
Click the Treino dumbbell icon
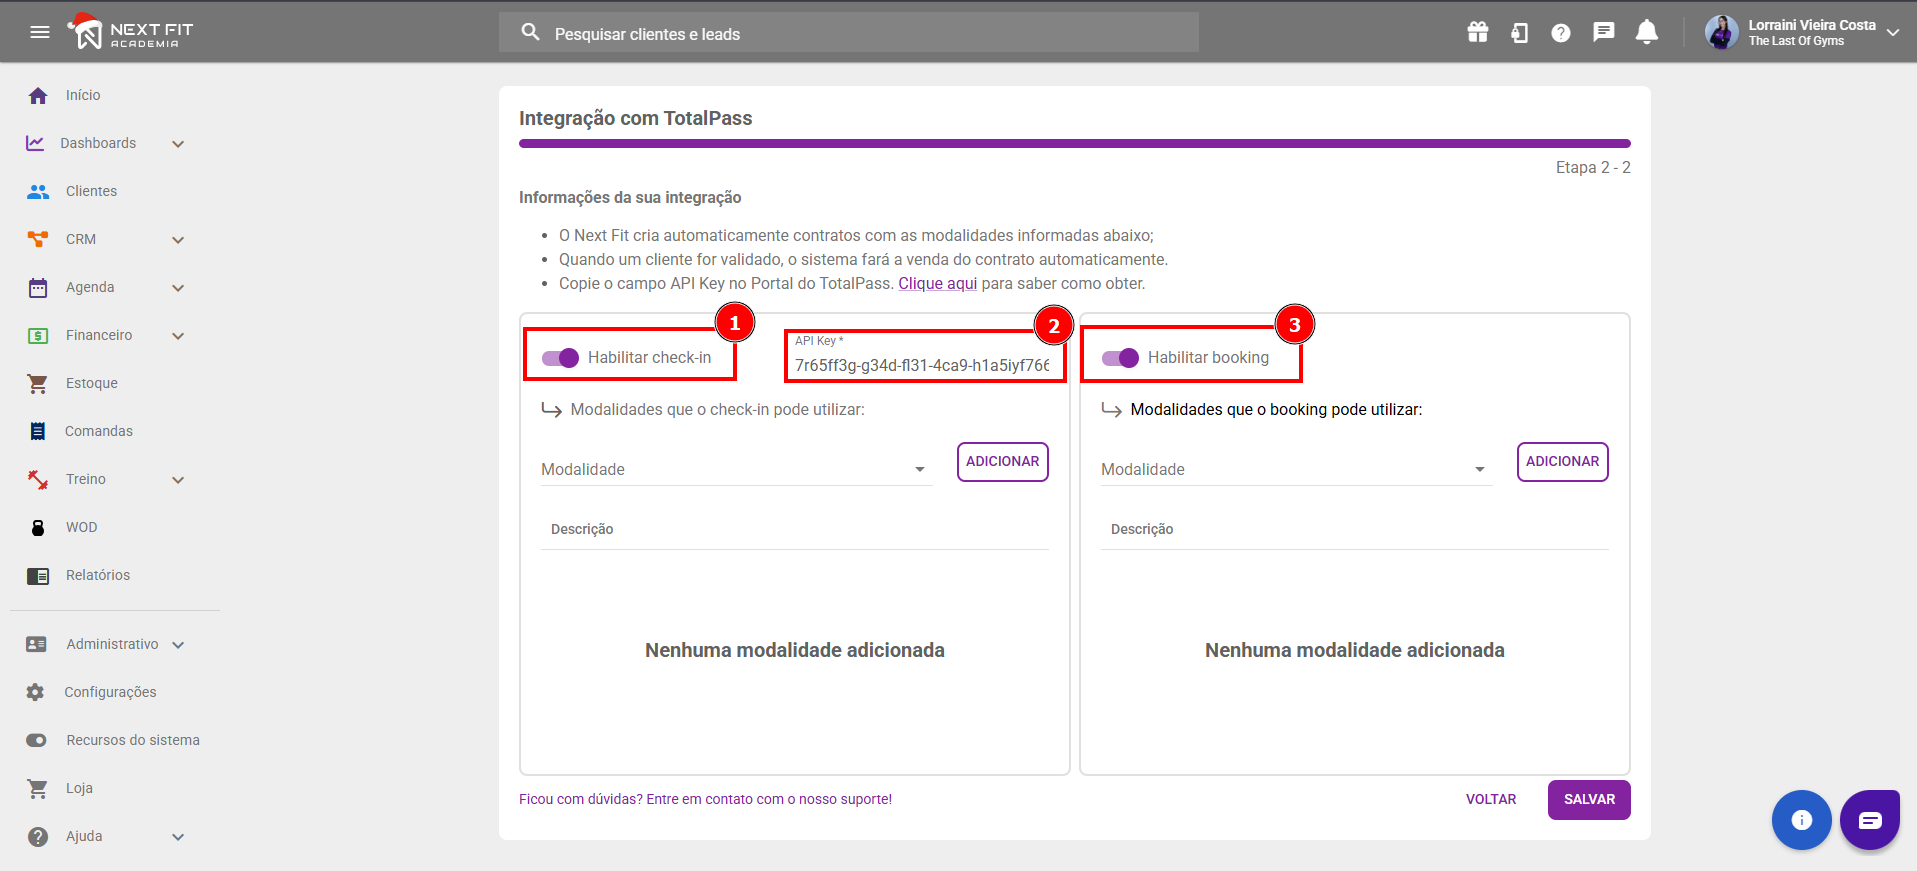coord(38,479)
